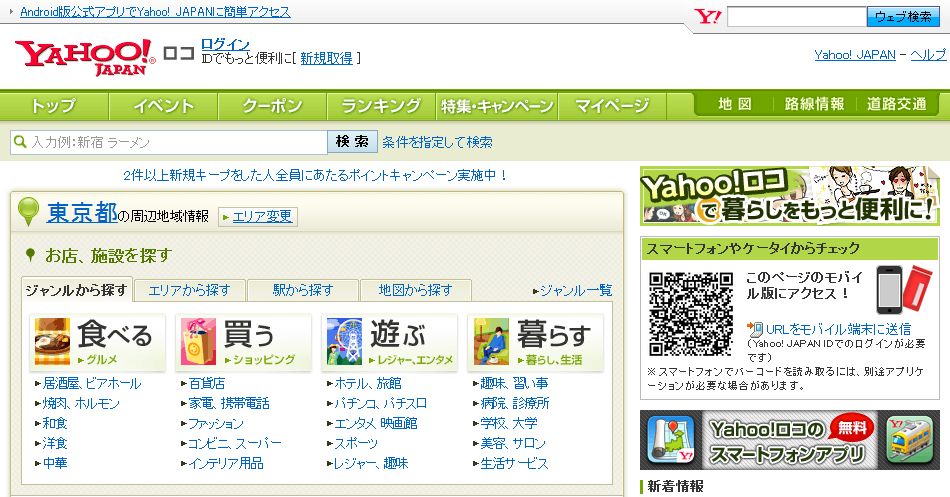950x497 pixels.
Task: Click the ログイン login link
Action: pyautogui.click(x=225, y=44)
